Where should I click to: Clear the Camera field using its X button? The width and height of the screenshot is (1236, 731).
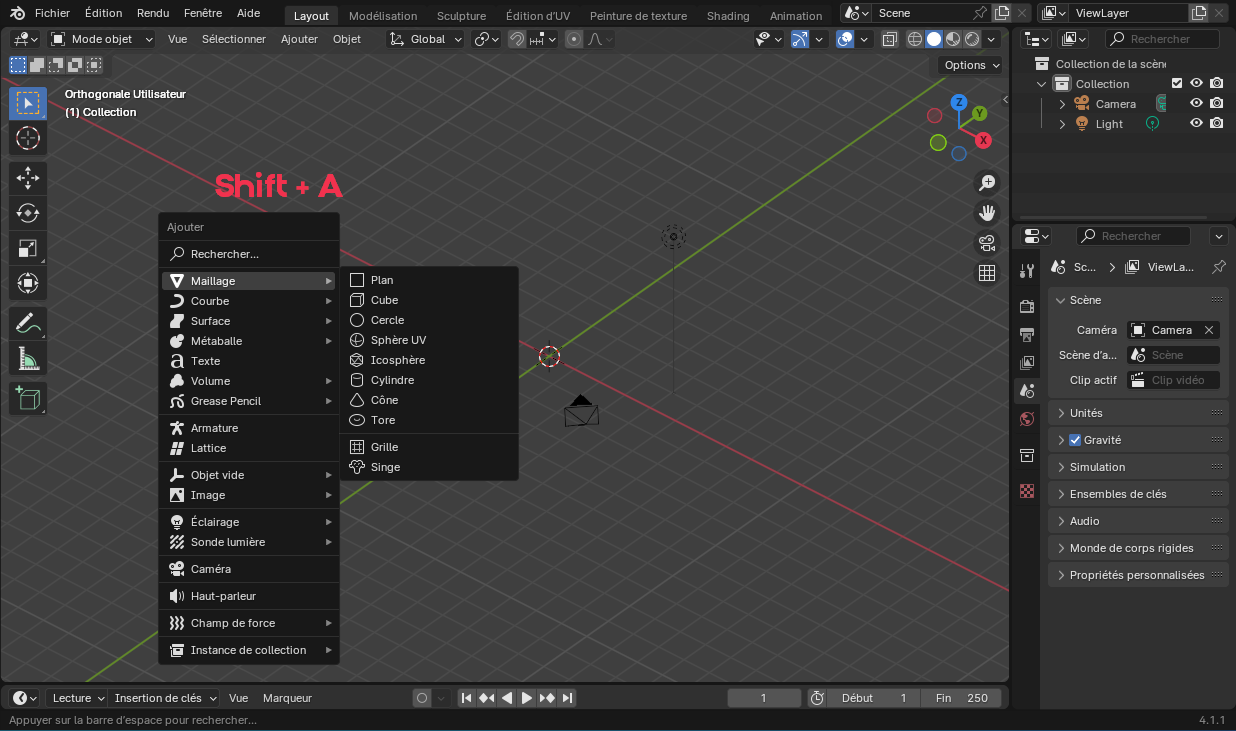1211,329
